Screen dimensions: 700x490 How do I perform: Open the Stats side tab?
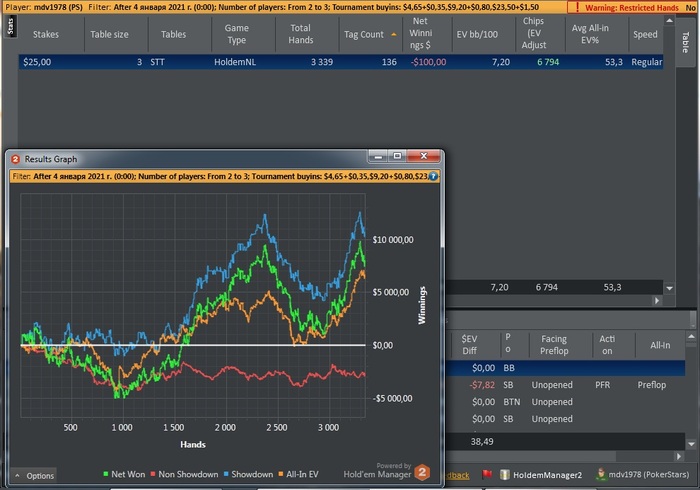point(10,27)
